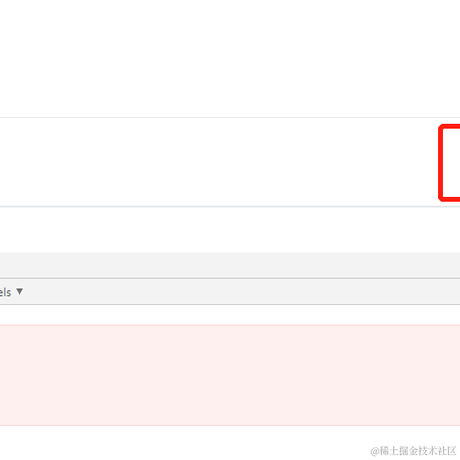Click the red box's top-left corner
Image resolution: width=460 pixels, height=460 pixels.
pyautogui.click(x=442, y=127)
